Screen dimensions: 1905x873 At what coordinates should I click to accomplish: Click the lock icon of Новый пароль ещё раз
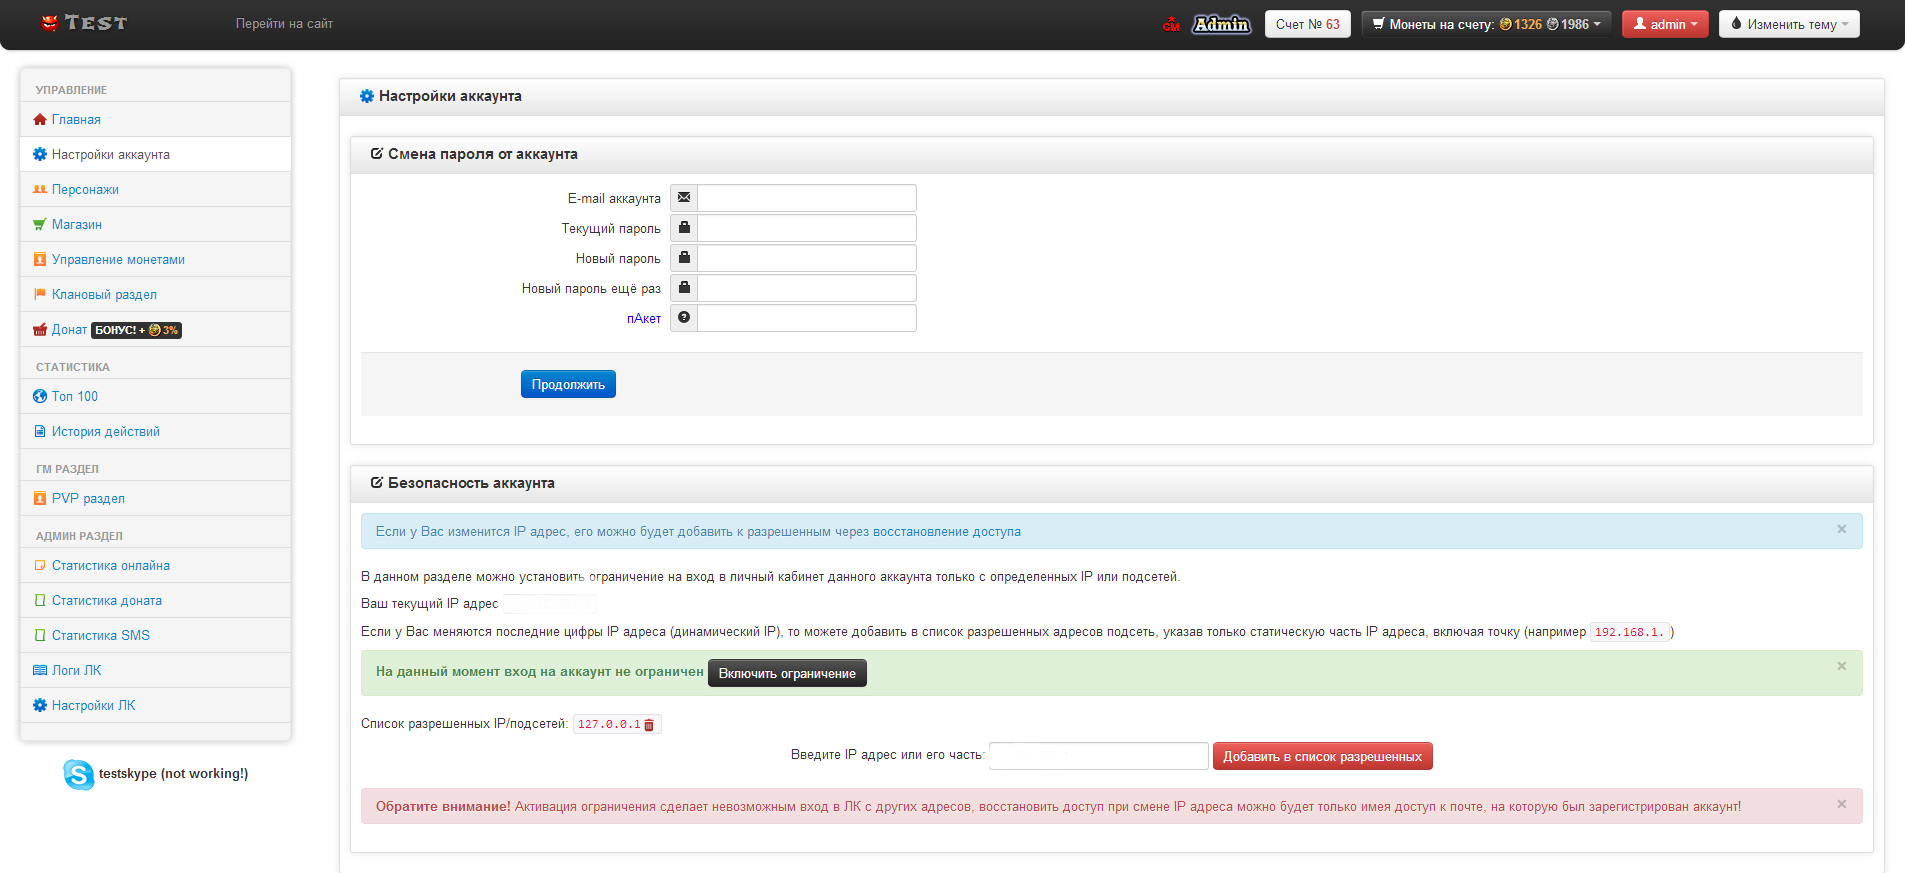tap(684, 288)
